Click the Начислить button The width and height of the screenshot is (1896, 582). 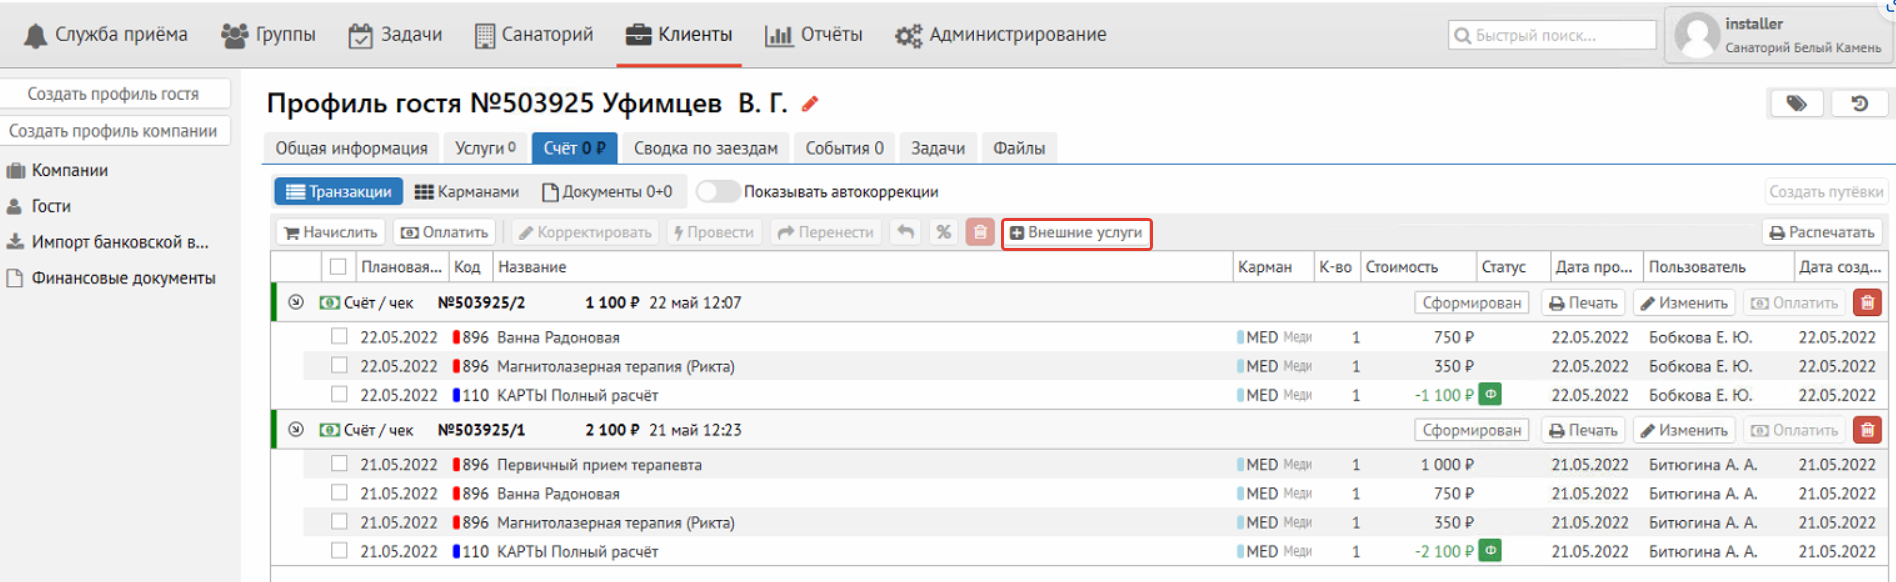point(331,232)
